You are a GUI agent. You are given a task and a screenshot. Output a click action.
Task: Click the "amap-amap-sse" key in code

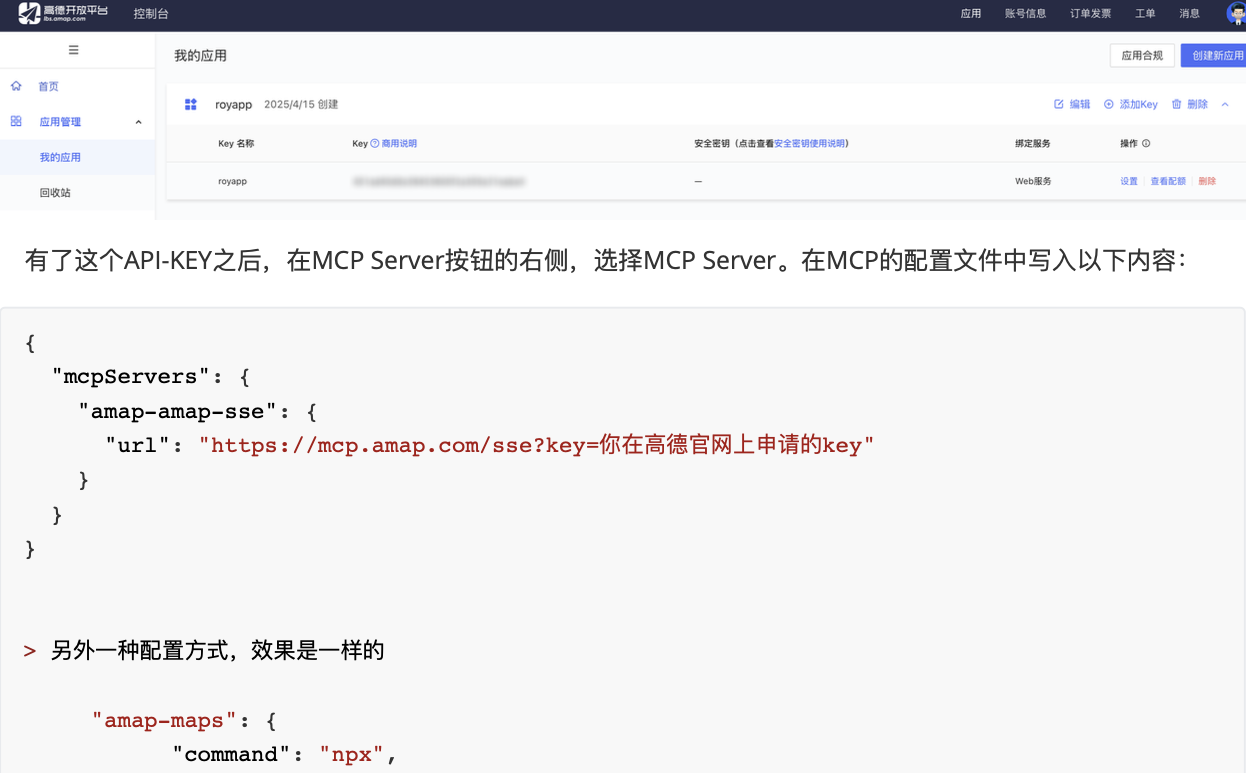pos(178,411)
